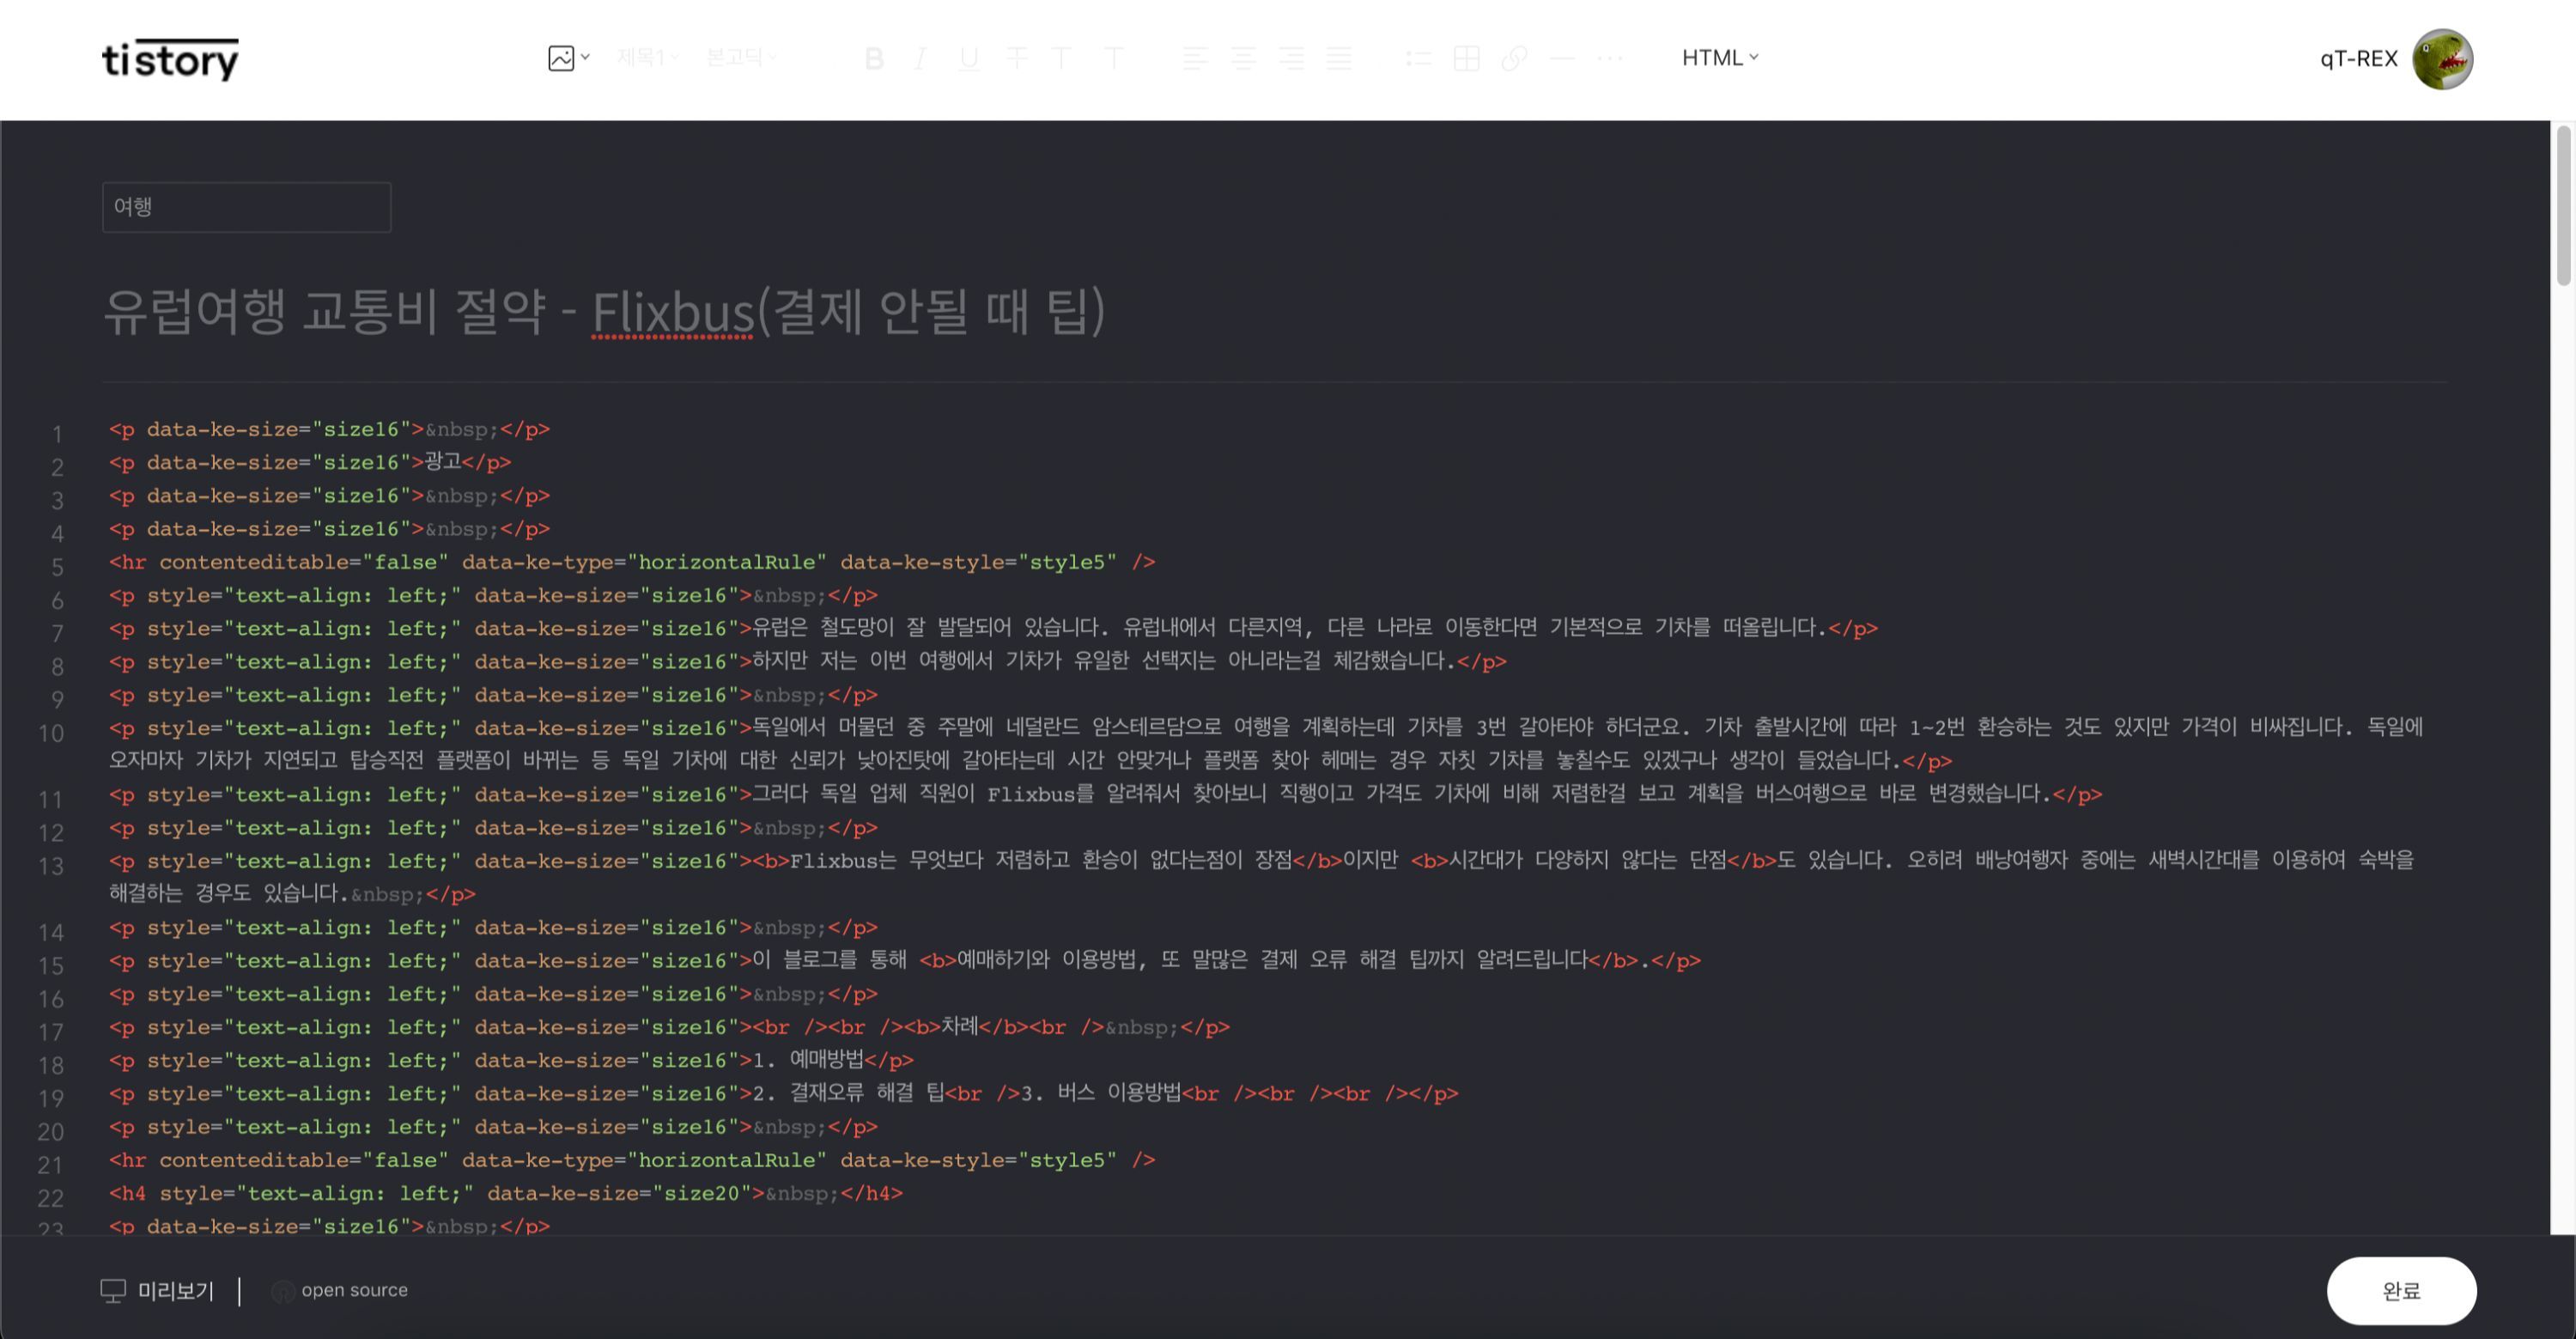The width and height of the screenshot is (2576, 1339).
Task: Insert a hyperlink
Action: click(x=1513, y=58)
